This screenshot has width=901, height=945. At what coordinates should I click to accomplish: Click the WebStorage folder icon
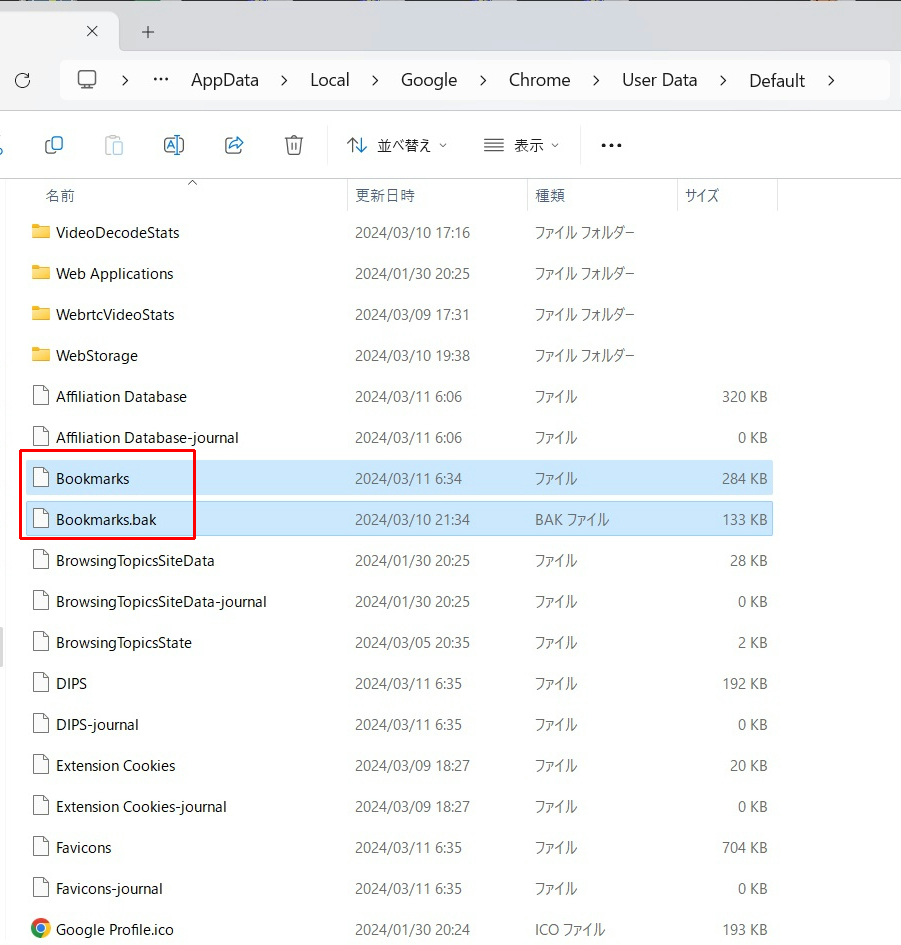pos(40,355)
